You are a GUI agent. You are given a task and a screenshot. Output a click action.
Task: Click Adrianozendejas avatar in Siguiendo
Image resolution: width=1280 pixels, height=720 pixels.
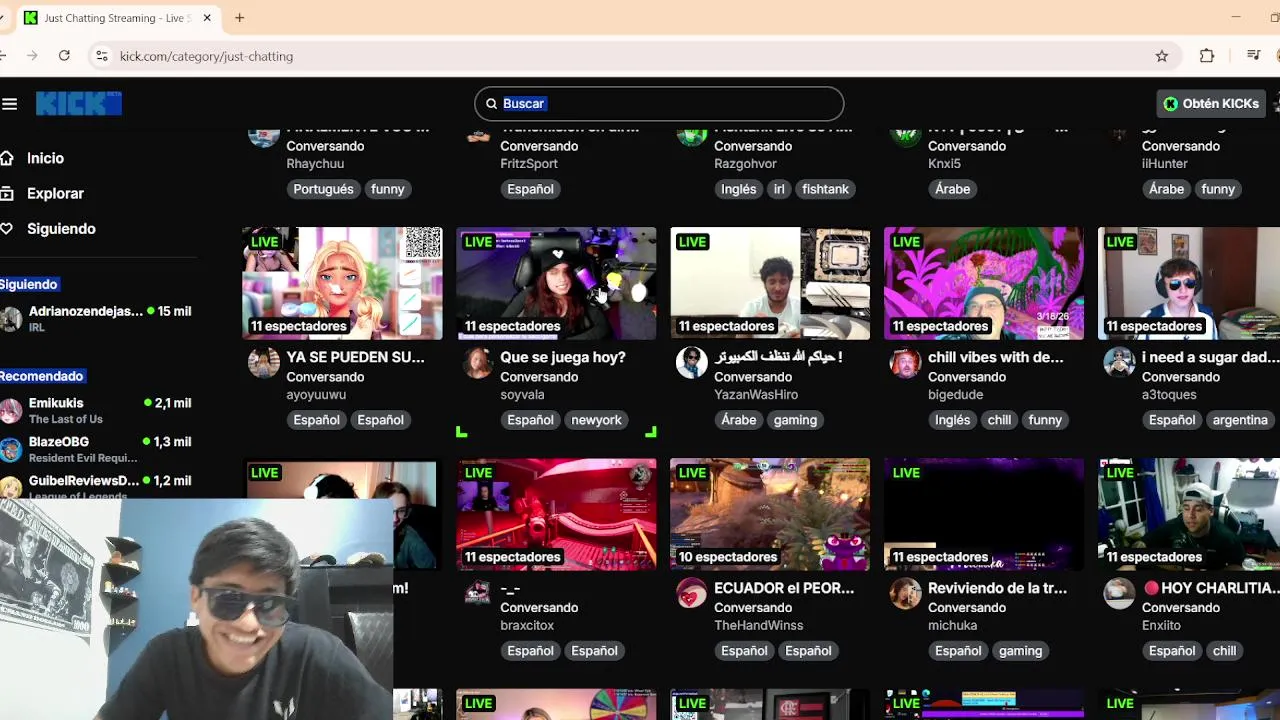click(x=11, y=319)
